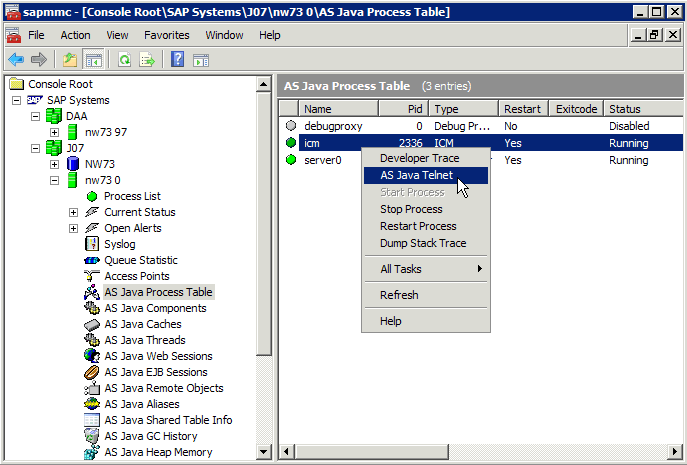Select the debugproxy process row
Viewport: 687px width, 465px height.
[x=481, y=126]
